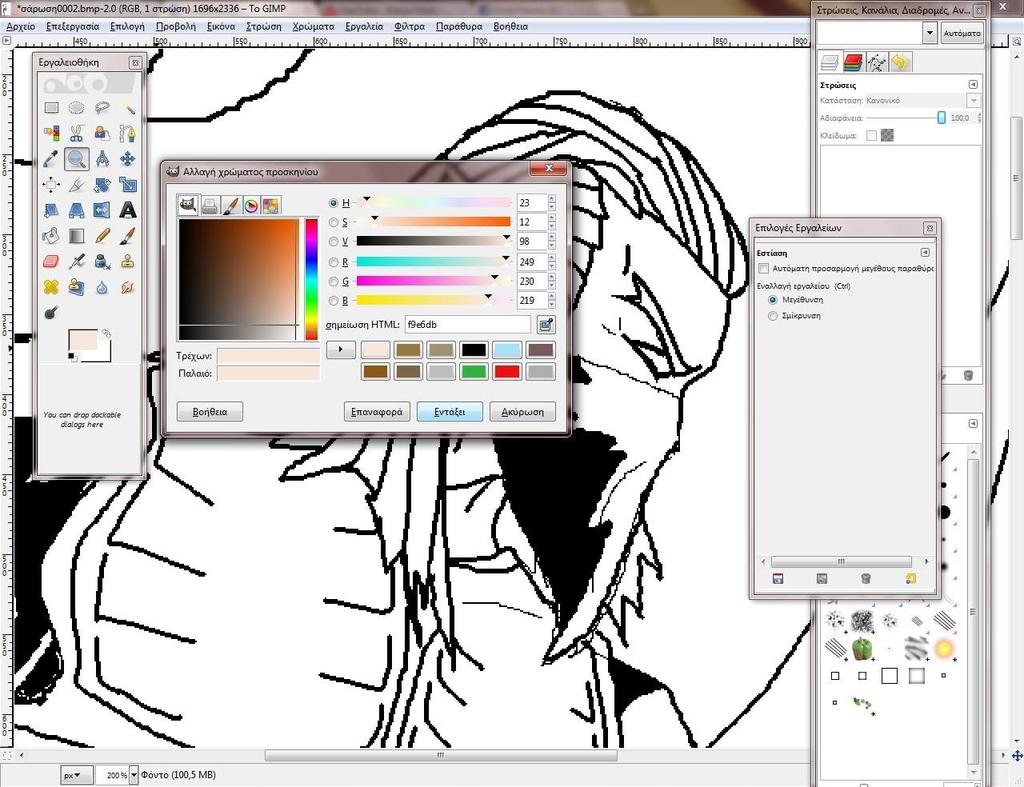1024x787 pixels.
Task: Select the Rectangle Select tool
Action: tap(52, 108)
